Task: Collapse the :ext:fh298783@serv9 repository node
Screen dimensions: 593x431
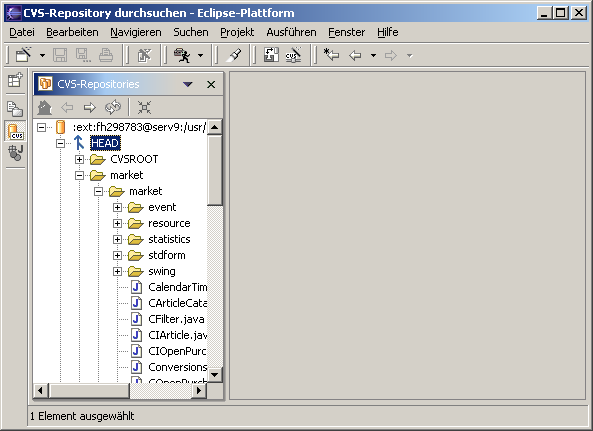Action: point(41,127)
